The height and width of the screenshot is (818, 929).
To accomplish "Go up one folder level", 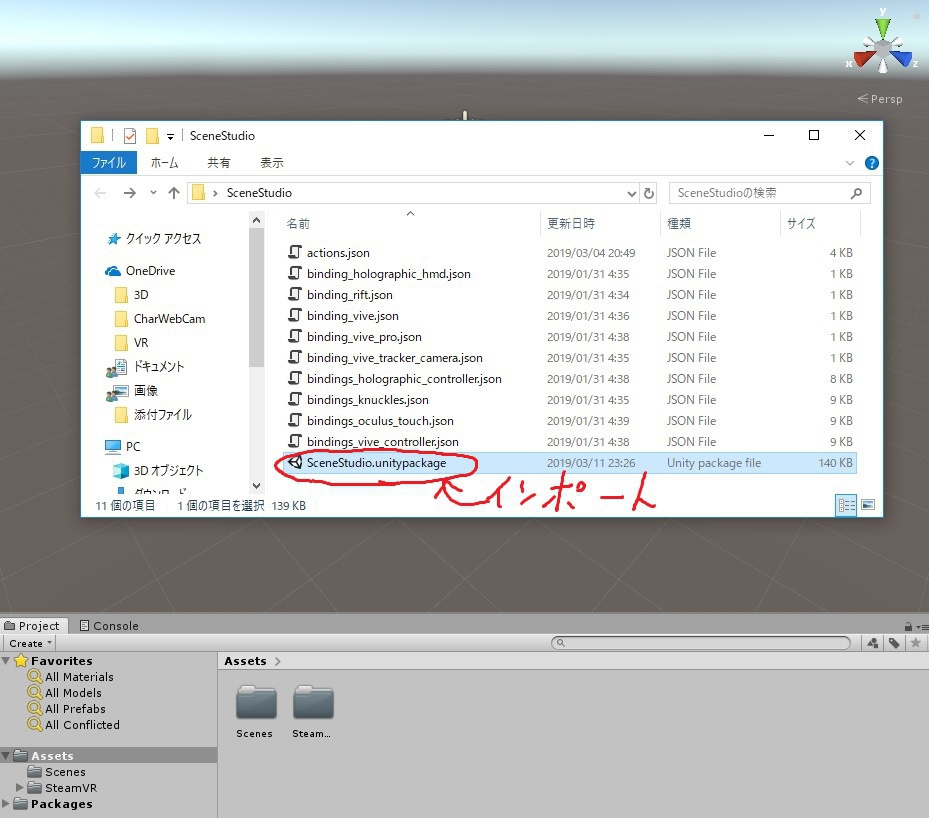I will 174,193.
